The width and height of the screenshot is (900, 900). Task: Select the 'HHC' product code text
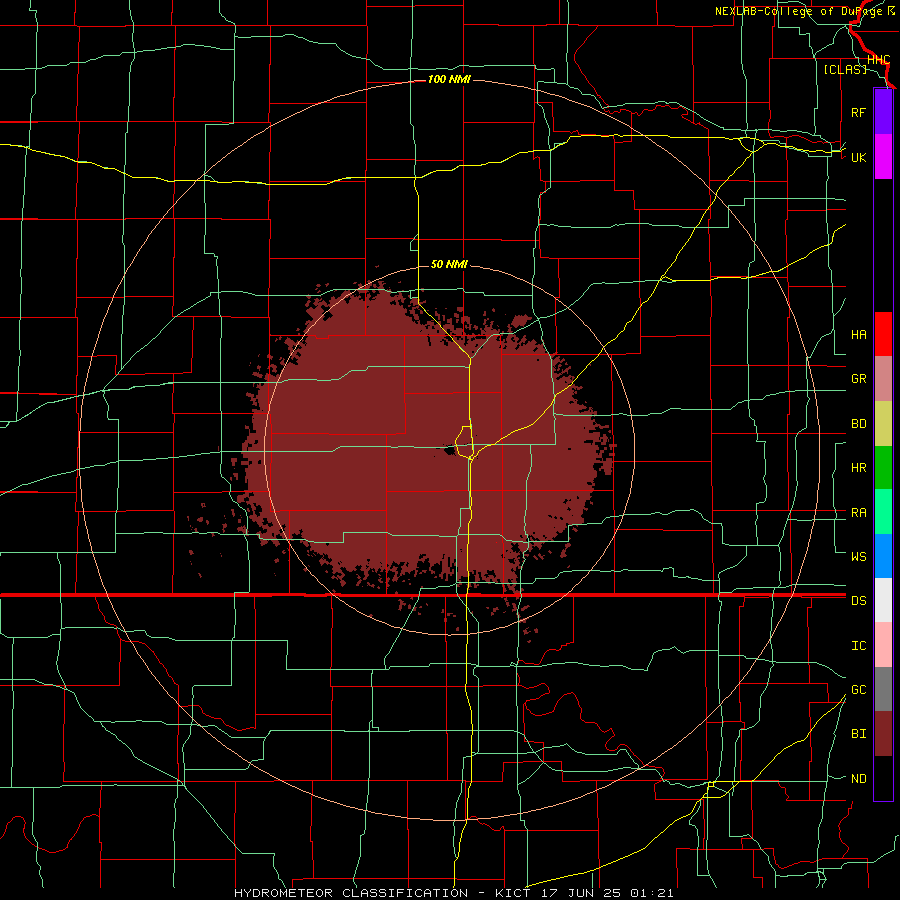878,60
